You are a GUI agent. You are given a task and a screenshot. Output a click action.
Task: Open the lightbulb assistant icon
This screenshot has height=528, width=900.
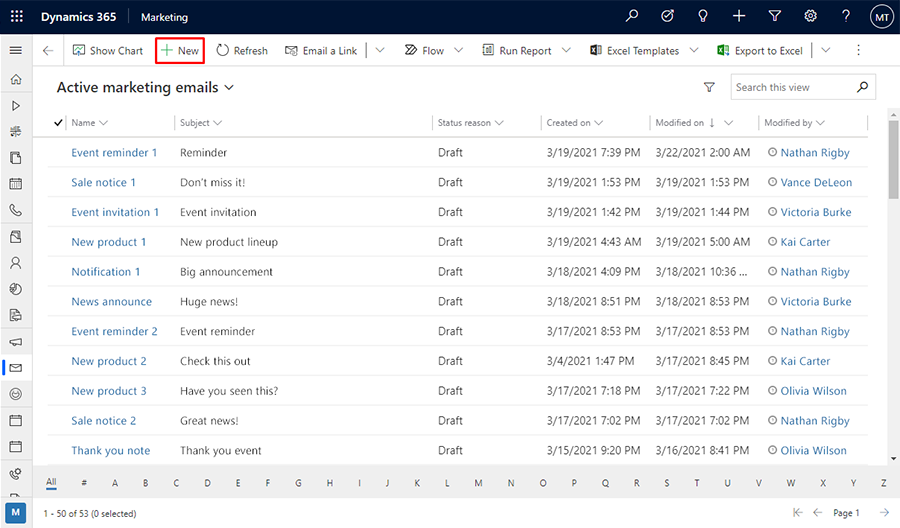(x=703, y=16)
